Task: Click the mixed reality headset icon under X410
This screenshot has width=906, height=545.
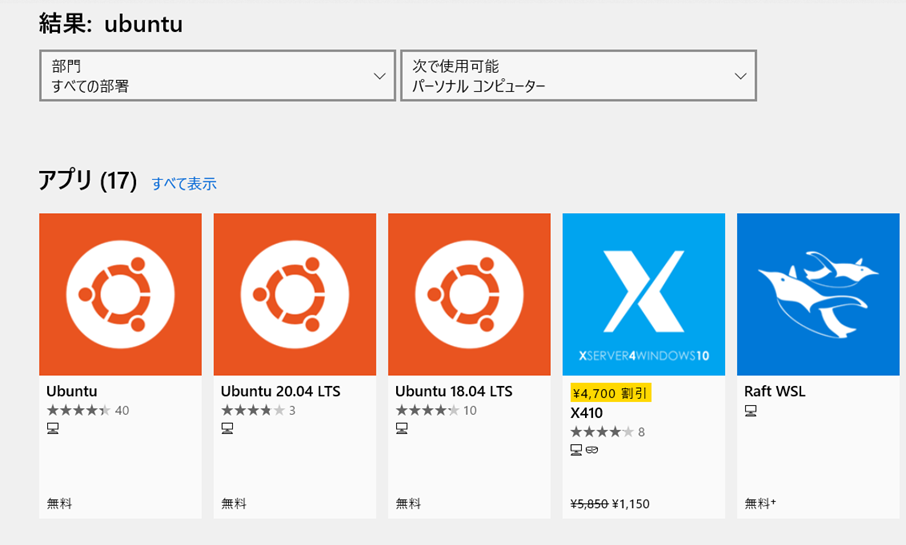Action: coord(592,450)
